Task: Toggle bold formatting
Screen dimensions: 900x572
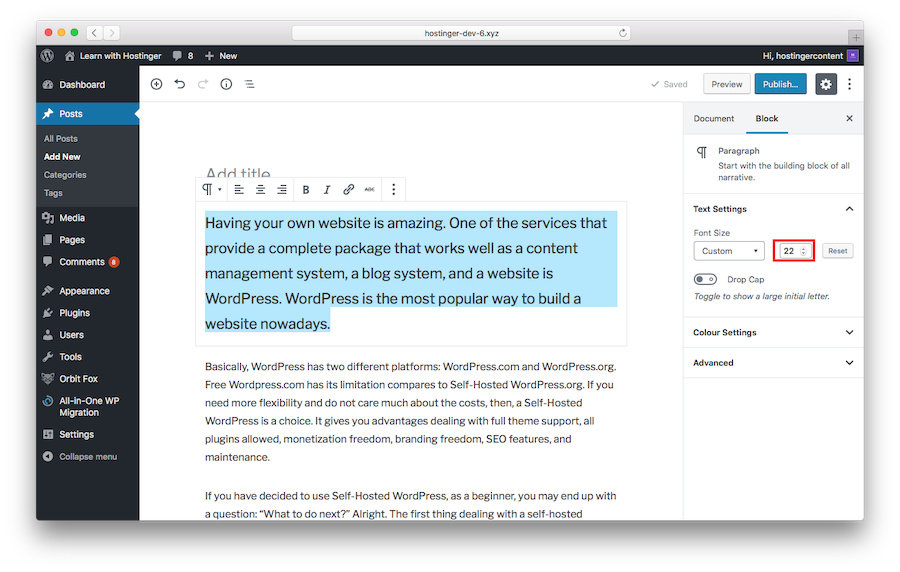Action: (x=306, y=190)
